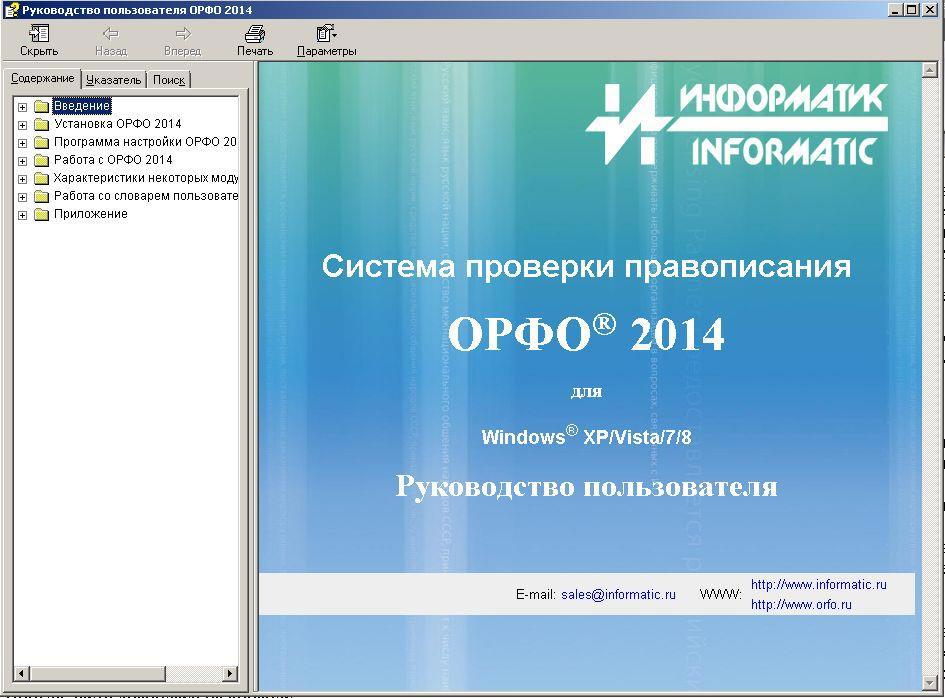Click the folder icon beside Установка ОРФО 2014

41,124
